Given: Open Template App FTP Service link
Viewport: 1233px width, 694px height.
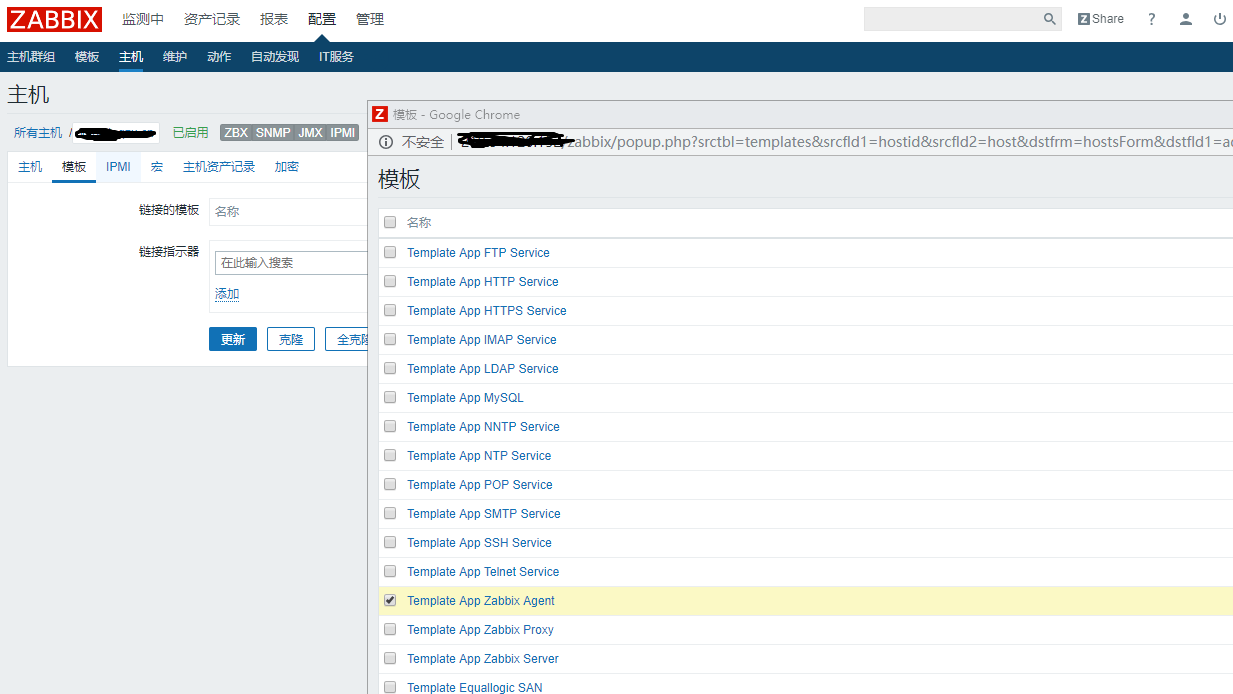Looking at the screenshot, I should (x=478, y=253).
